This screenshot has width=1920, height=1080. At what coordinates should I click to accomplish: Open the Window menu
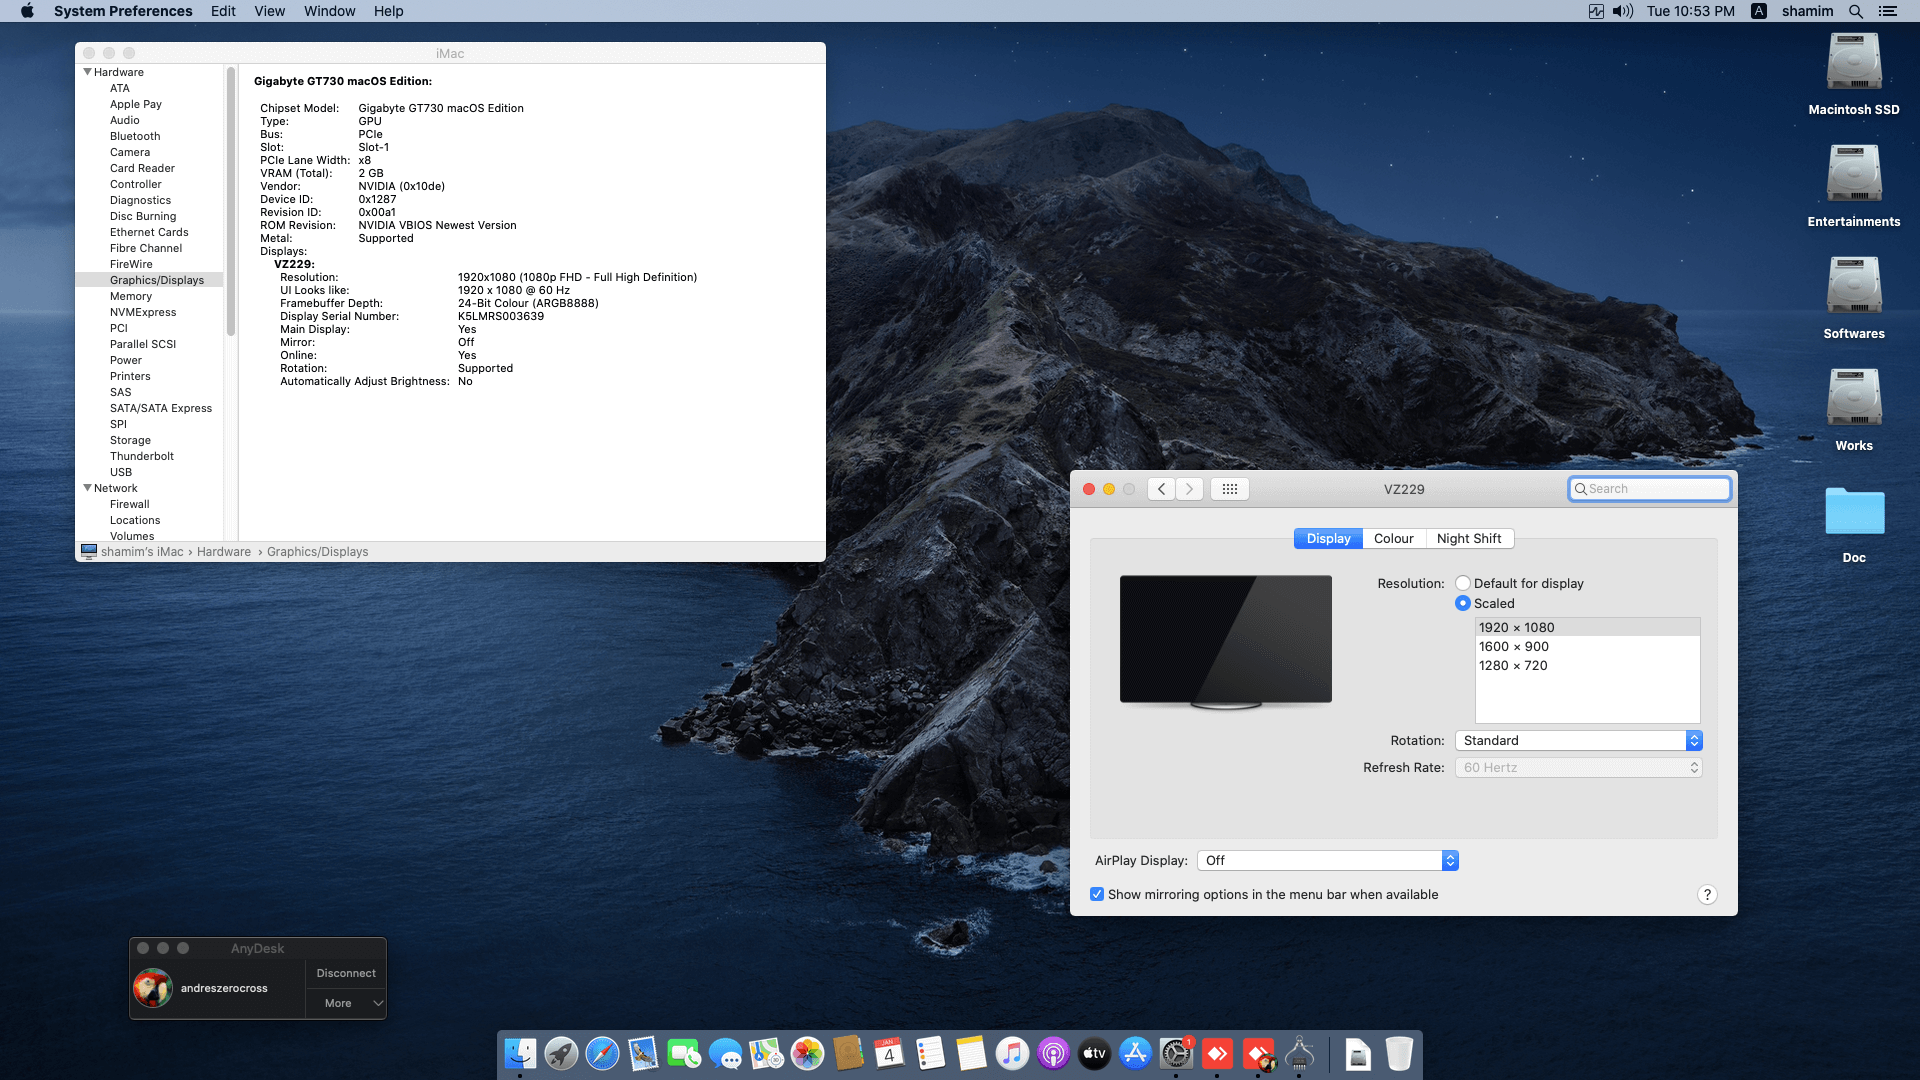point(330,11)
